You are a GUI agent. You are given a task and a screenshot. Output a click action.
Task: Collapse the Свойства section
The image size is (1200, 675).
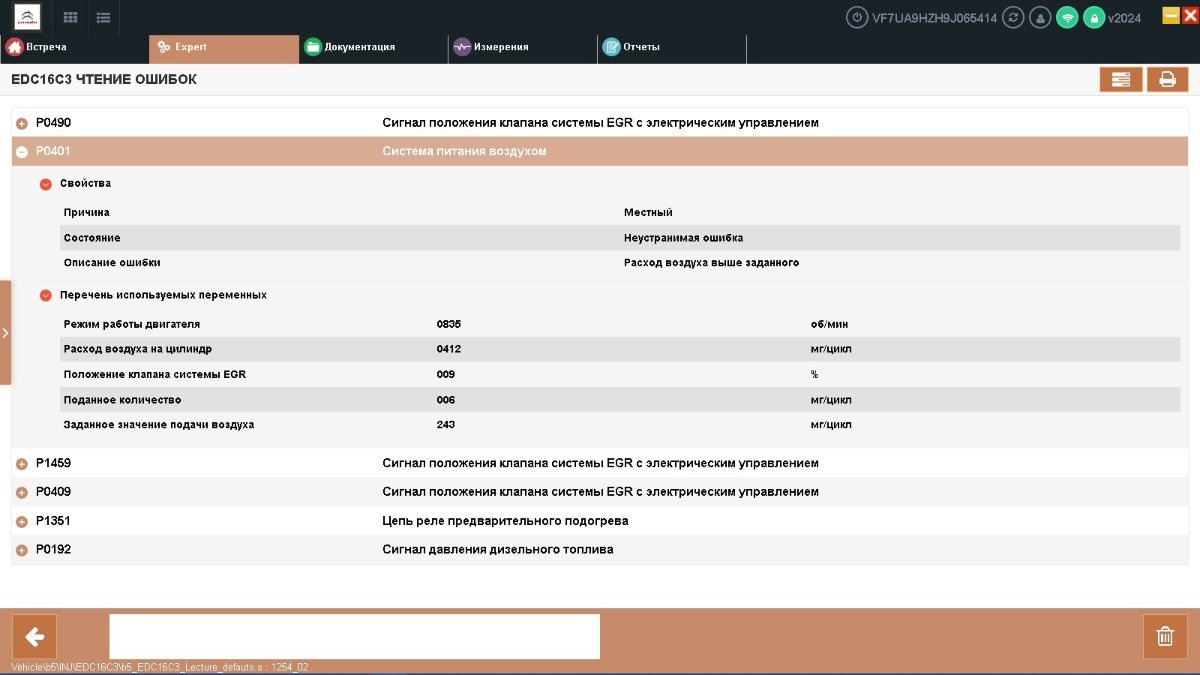click(46, 184)
